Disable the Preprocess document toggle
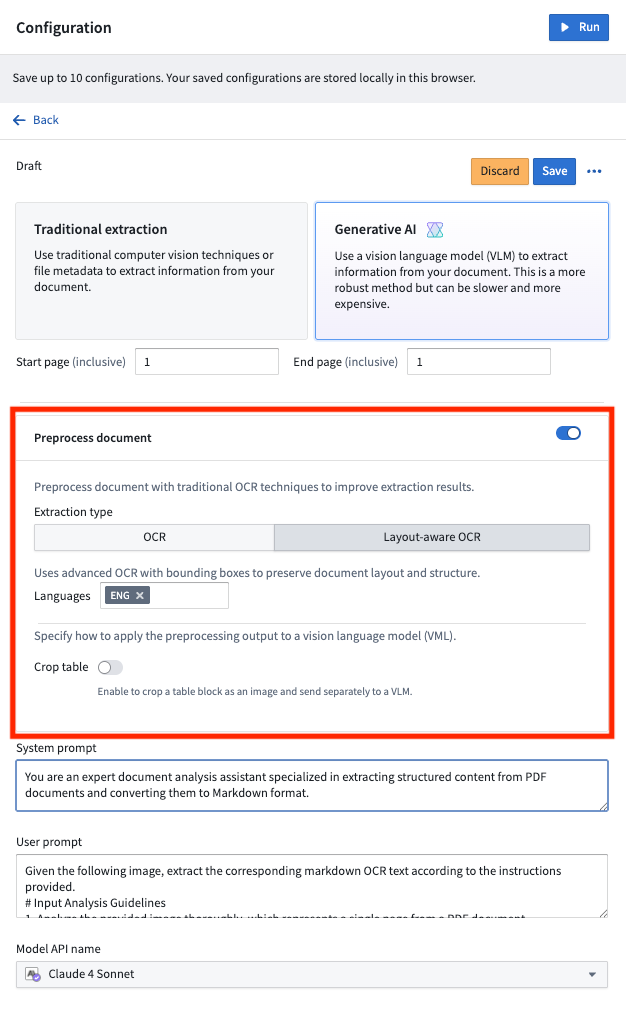 (568, 433)
